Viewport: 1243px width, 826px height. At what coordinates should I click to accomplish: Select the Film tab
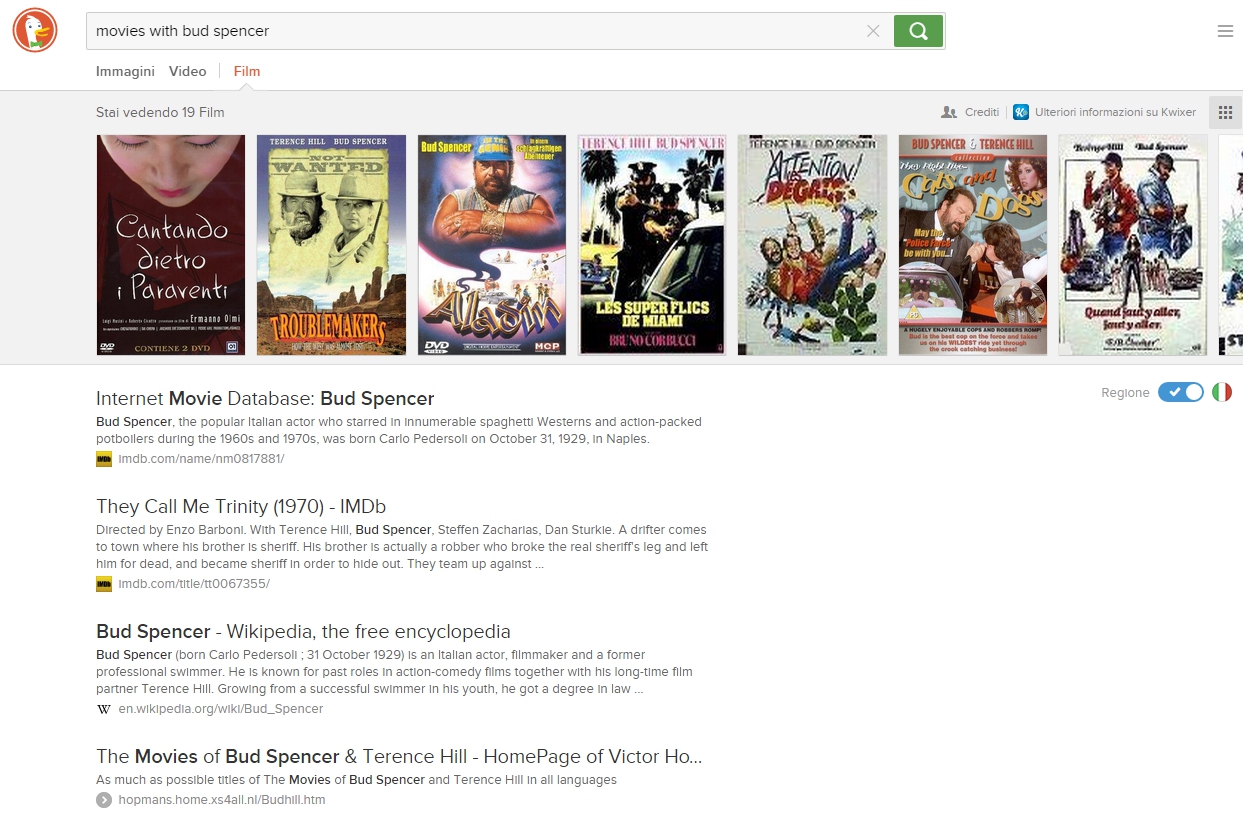pos(247,71)
